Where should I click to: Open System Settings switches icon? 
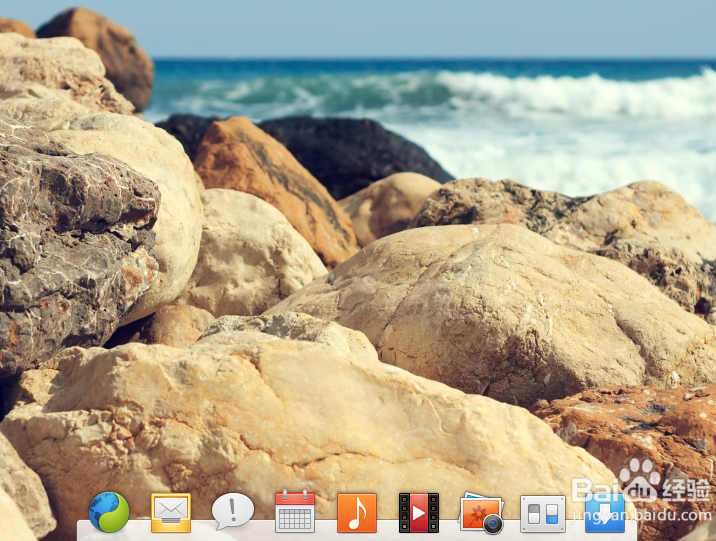pyautogui.click(x=543, y=513)
